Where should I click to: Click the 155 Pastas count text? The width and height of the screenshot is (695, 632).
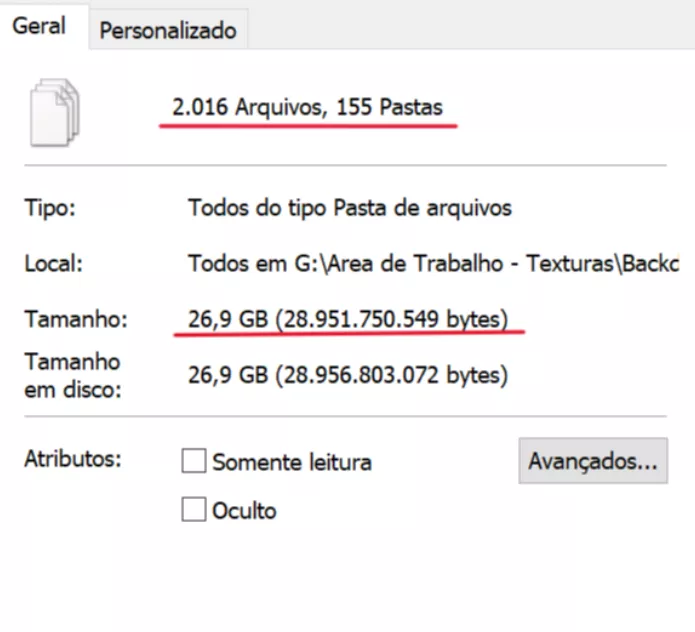click(x=389, y=107)
